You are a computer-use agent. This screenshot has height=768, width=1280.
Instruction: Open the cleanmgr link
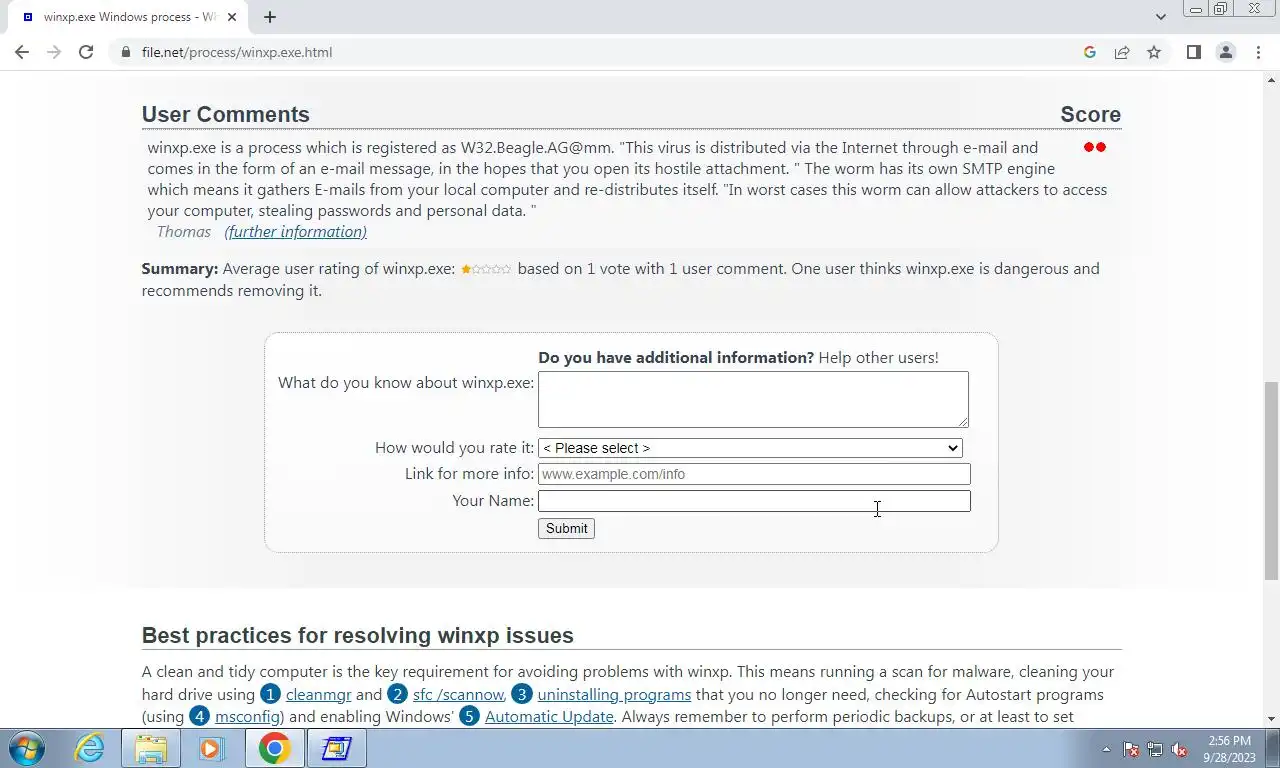pos(318,694)
